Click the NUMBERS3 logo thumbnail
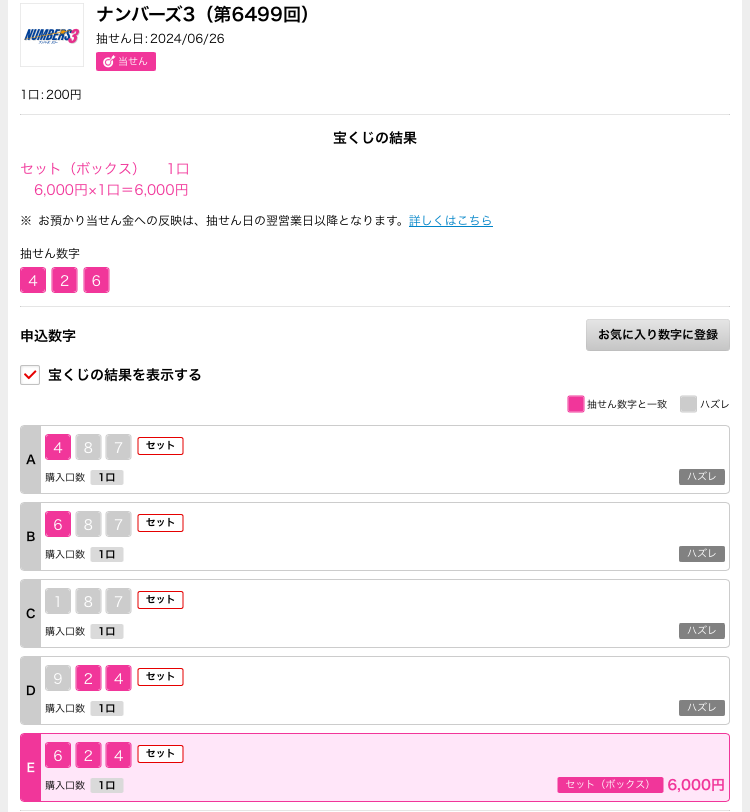 pos(52,35)
